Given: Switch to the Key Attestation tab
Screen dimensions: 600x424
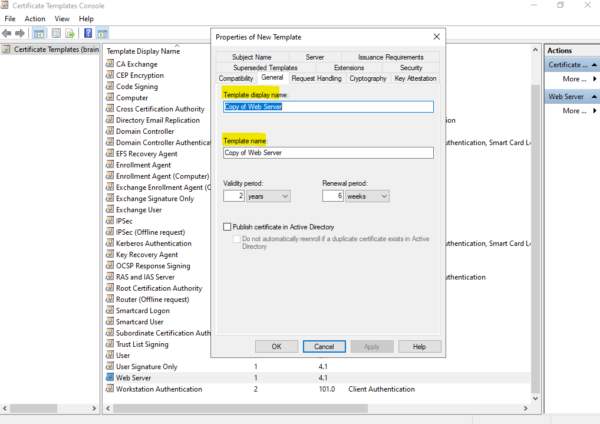Looking at the screenshot, I should coord(416,78).
